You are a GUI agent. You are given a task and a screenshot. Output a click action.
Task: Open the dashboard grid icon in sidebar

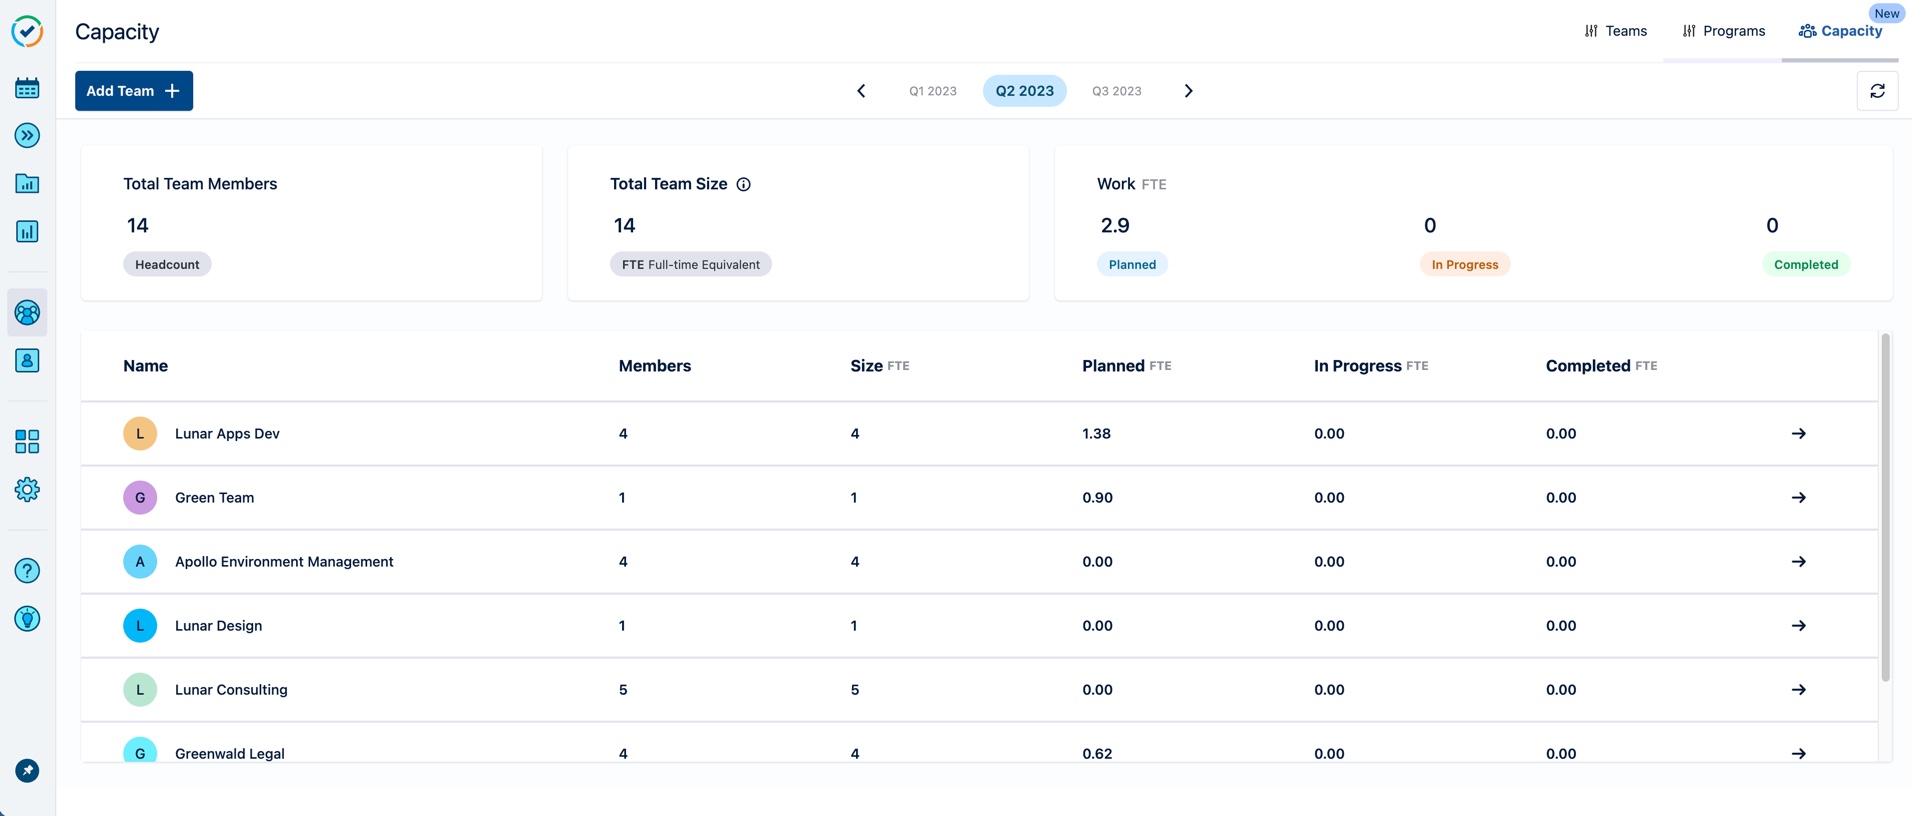pos(27,441)
